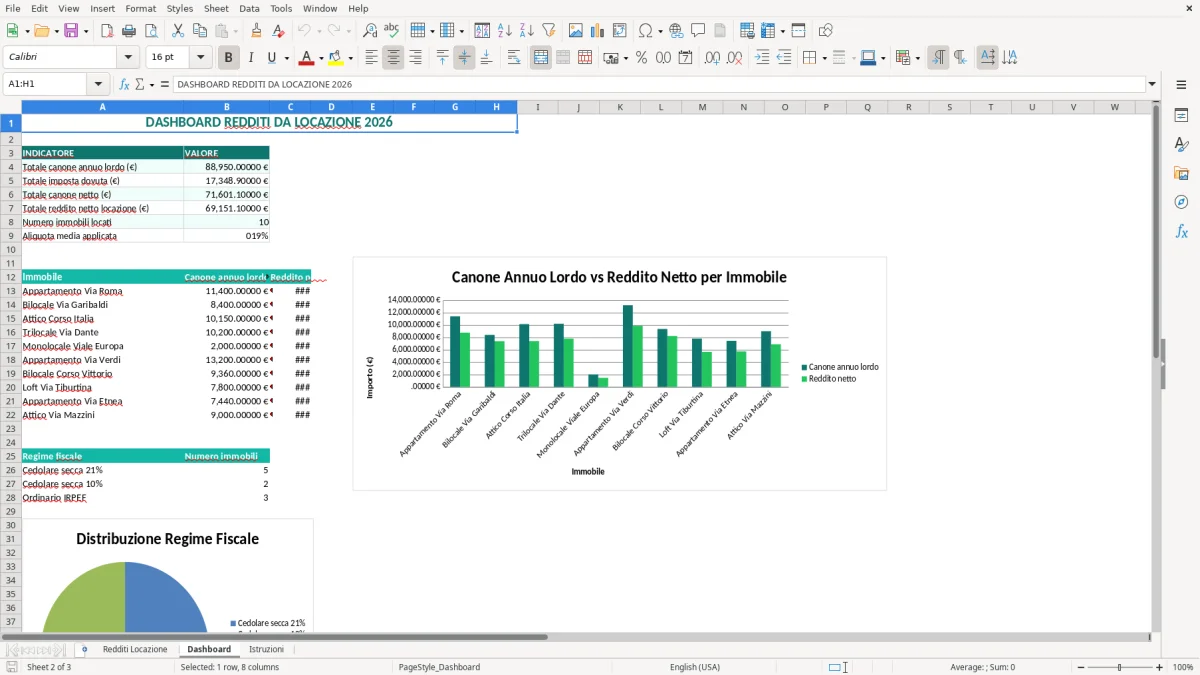Open Conditional Formatting dropdown arrow
This screenshot has width=1200, height=675.
pyautogui.click(x=917, y=58)
